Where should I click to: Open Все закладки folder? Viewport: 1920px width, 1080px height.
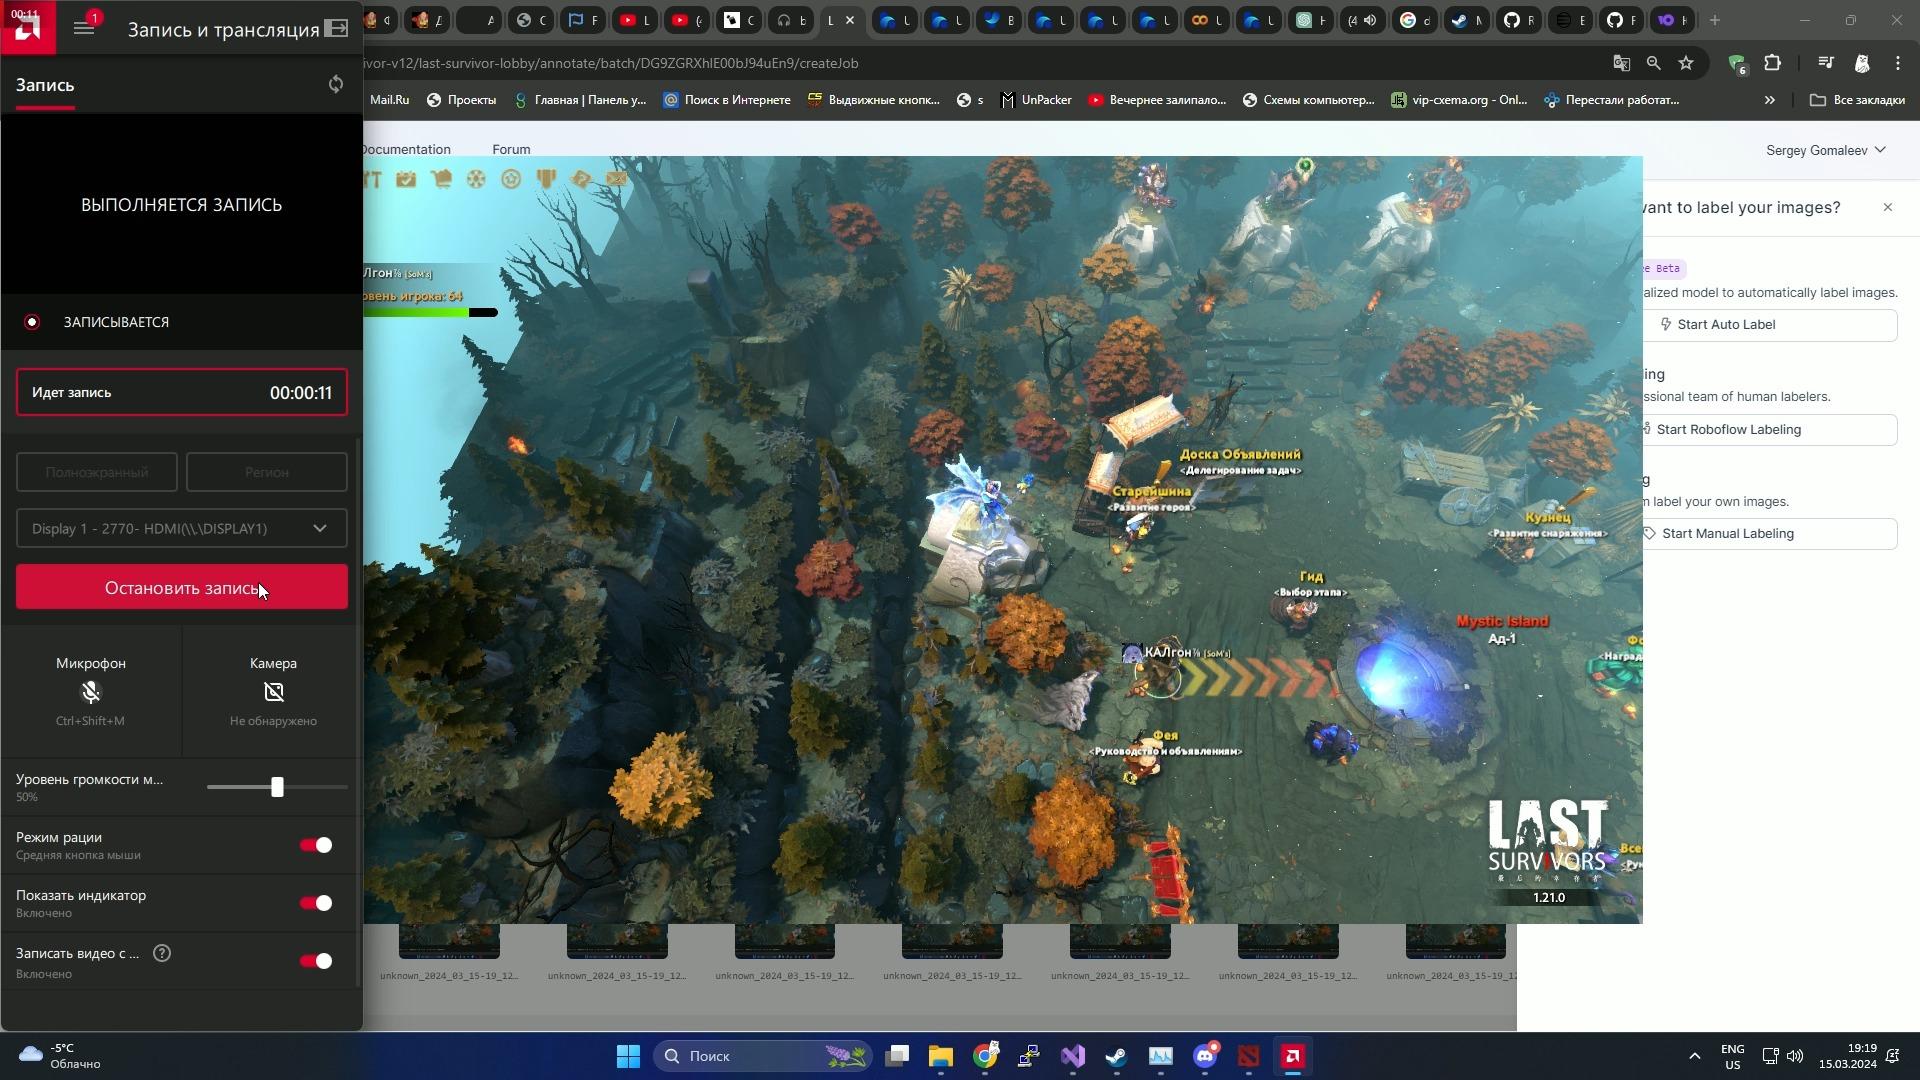(x=1858, y=100)
